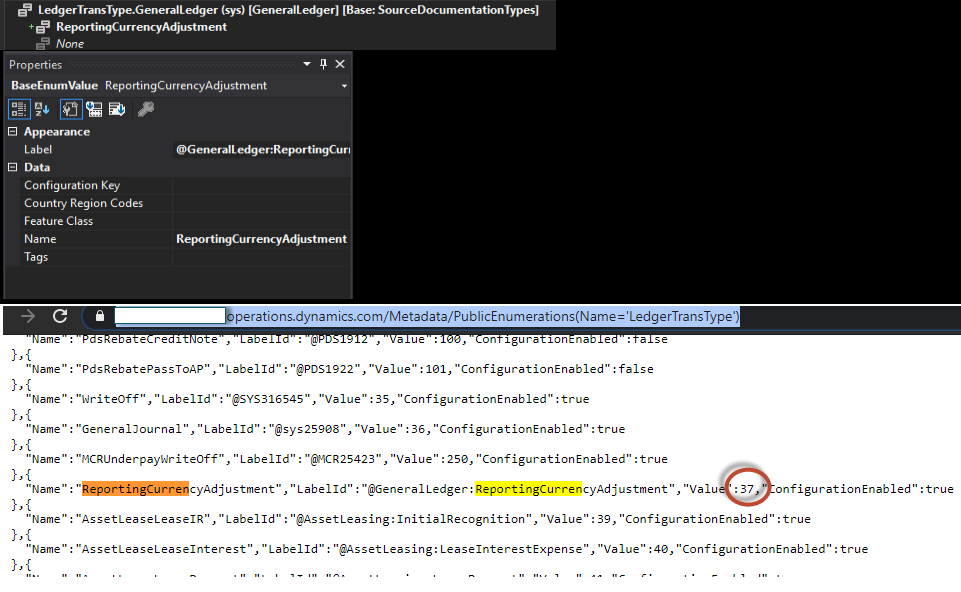Click the PdsRebatePassToAP JSON line
The height and width of the screenshot is (592, 961).
[340, 369]
